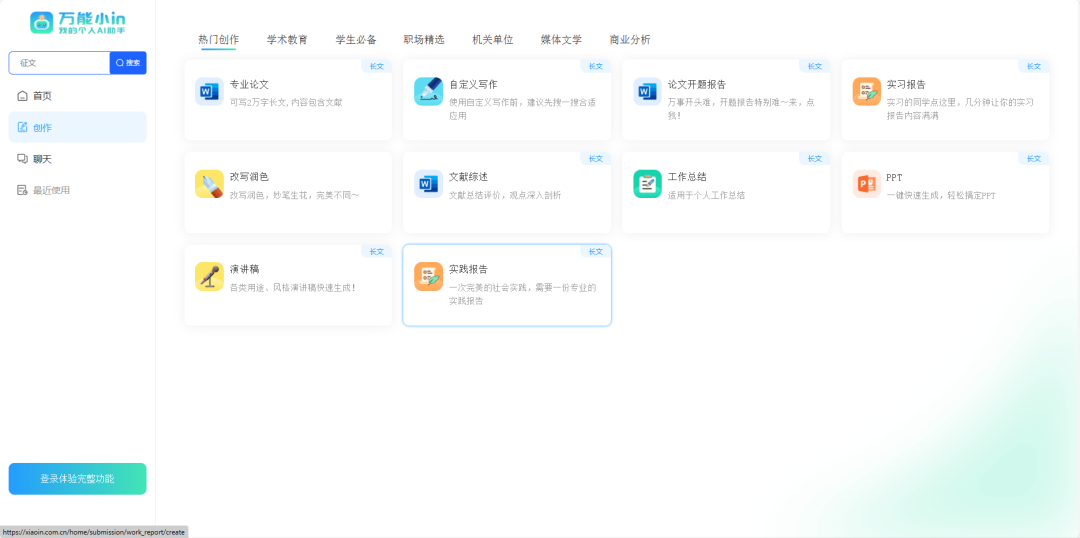This screenshot has width=1080, height=538.
Task: Click the 工作总结 card title
Action: point(687,177)
